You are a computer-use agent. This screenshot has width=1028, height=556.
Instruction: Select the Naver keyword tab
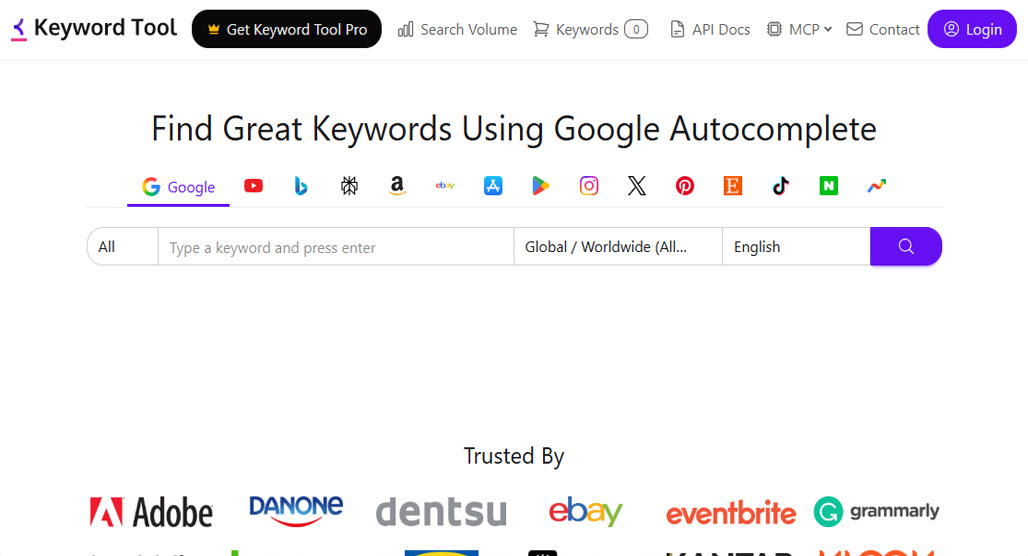tap(829, 186)
